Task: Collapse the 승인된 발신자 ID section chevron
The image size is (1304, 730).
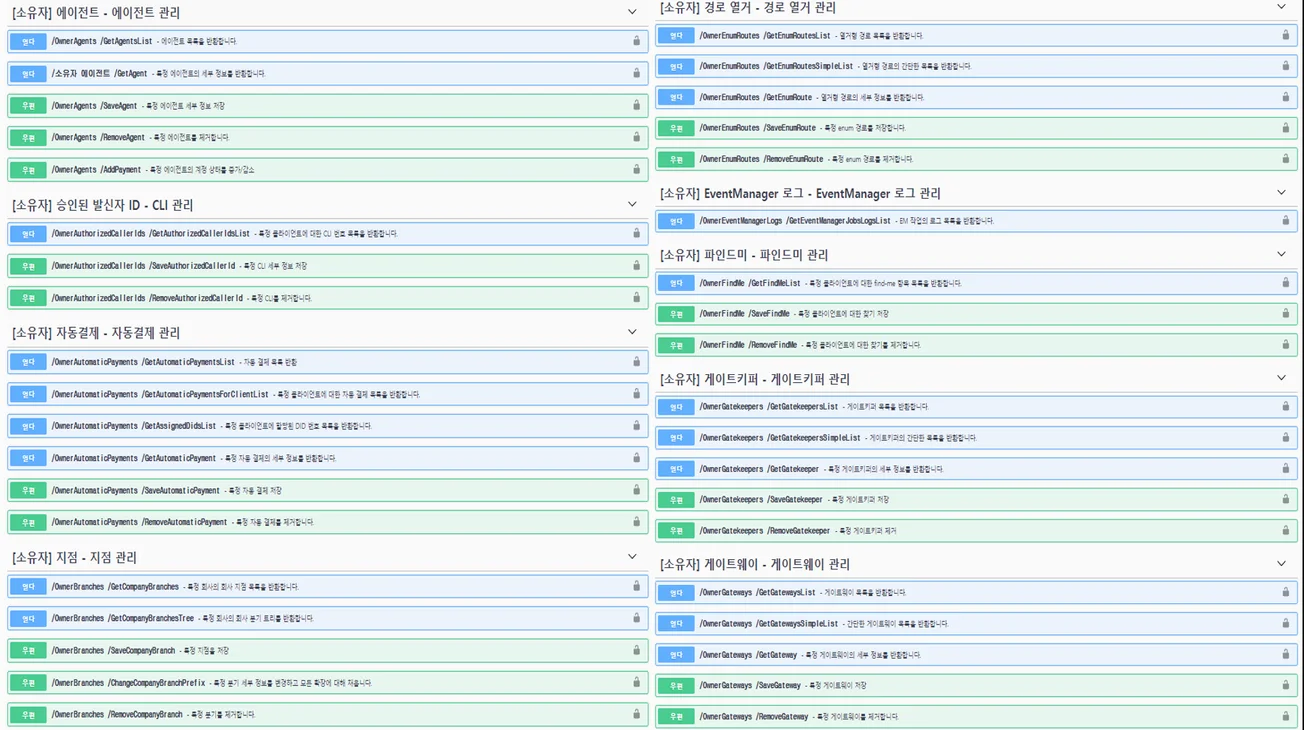Action: pyautogui.click(x=632, y=204)
